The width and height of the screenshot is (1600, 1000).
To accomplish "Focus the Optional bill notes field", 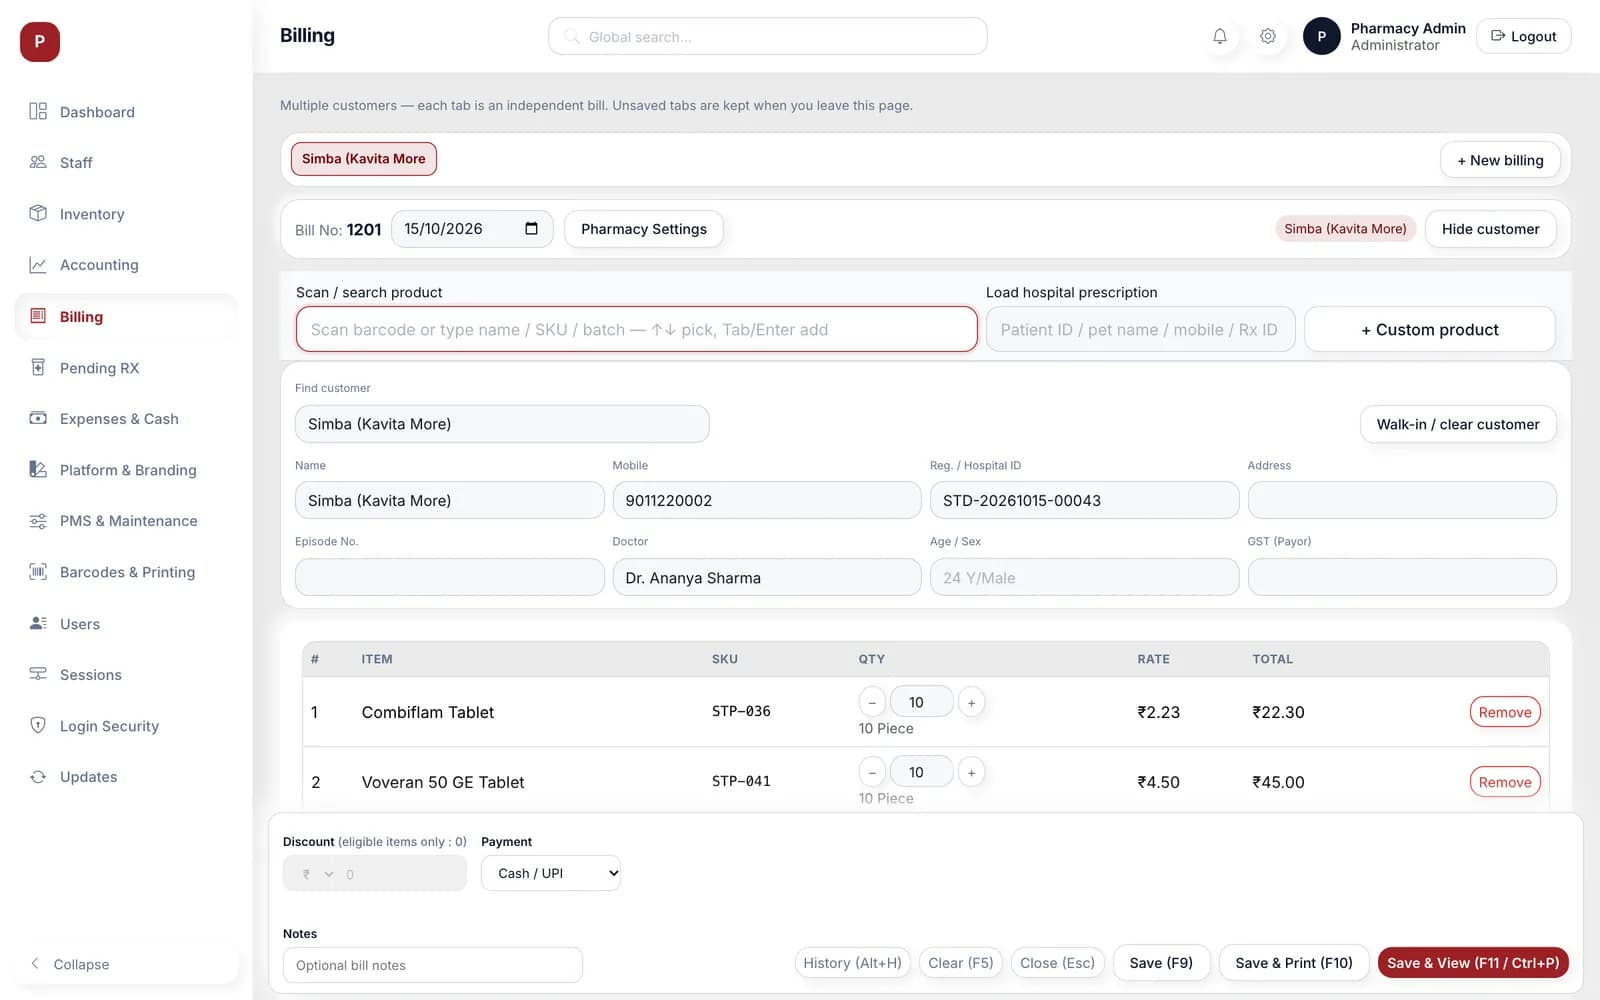I will [433, 965].
